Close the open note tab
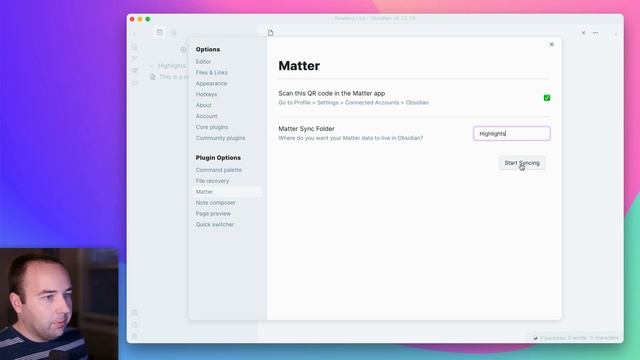 [x=584, y=33]
